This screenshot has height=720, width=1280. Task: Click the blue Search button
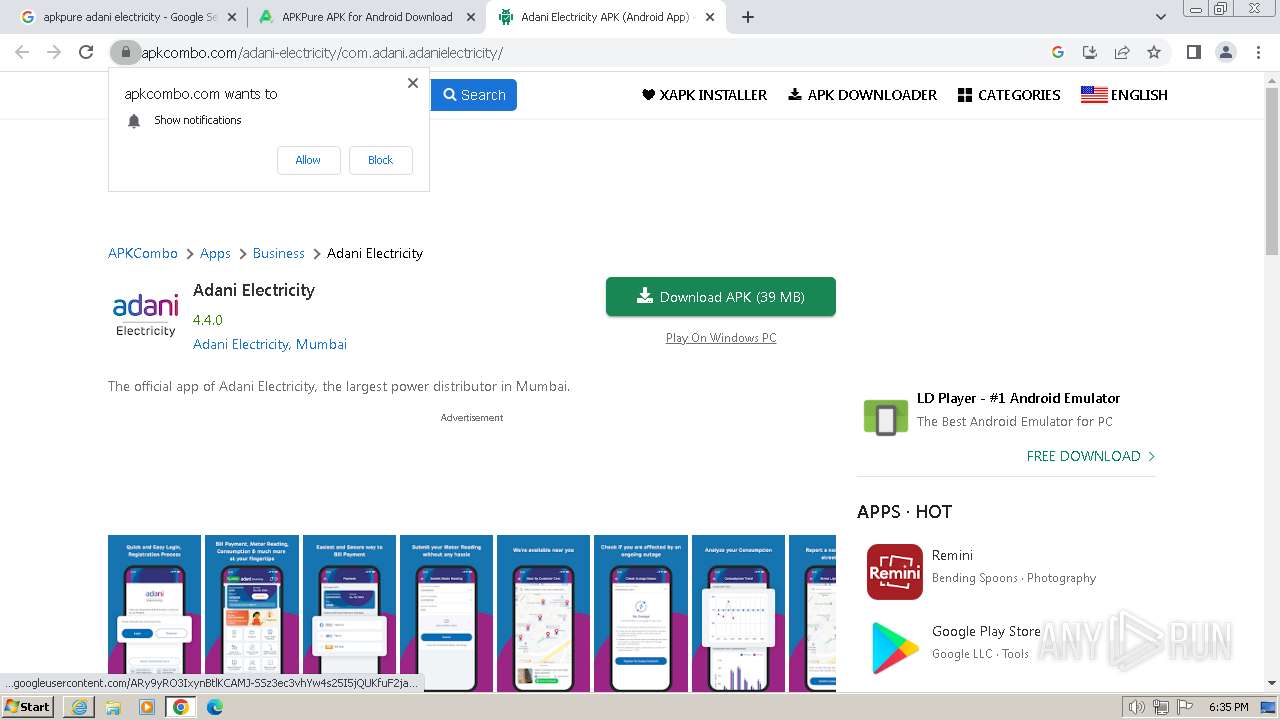[474, 95]
